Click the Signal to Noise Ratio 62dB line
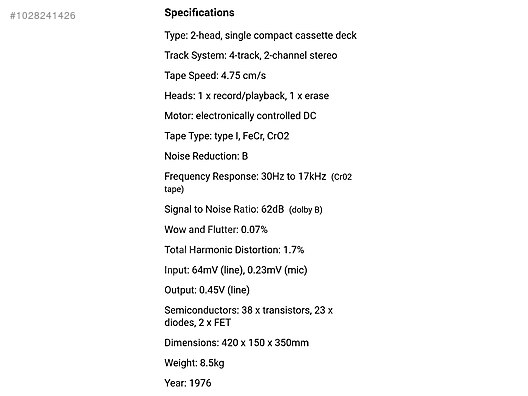The width and height of the screenshot is (528, 396). click(x=224, y=209)
